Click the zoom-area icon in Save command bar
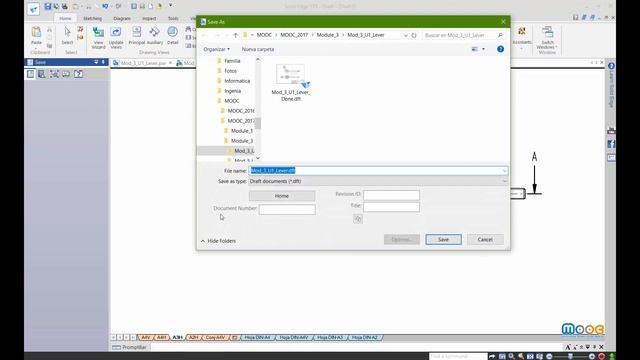The height and width of the screenshot is (360, 640). [x=54, y=74]
